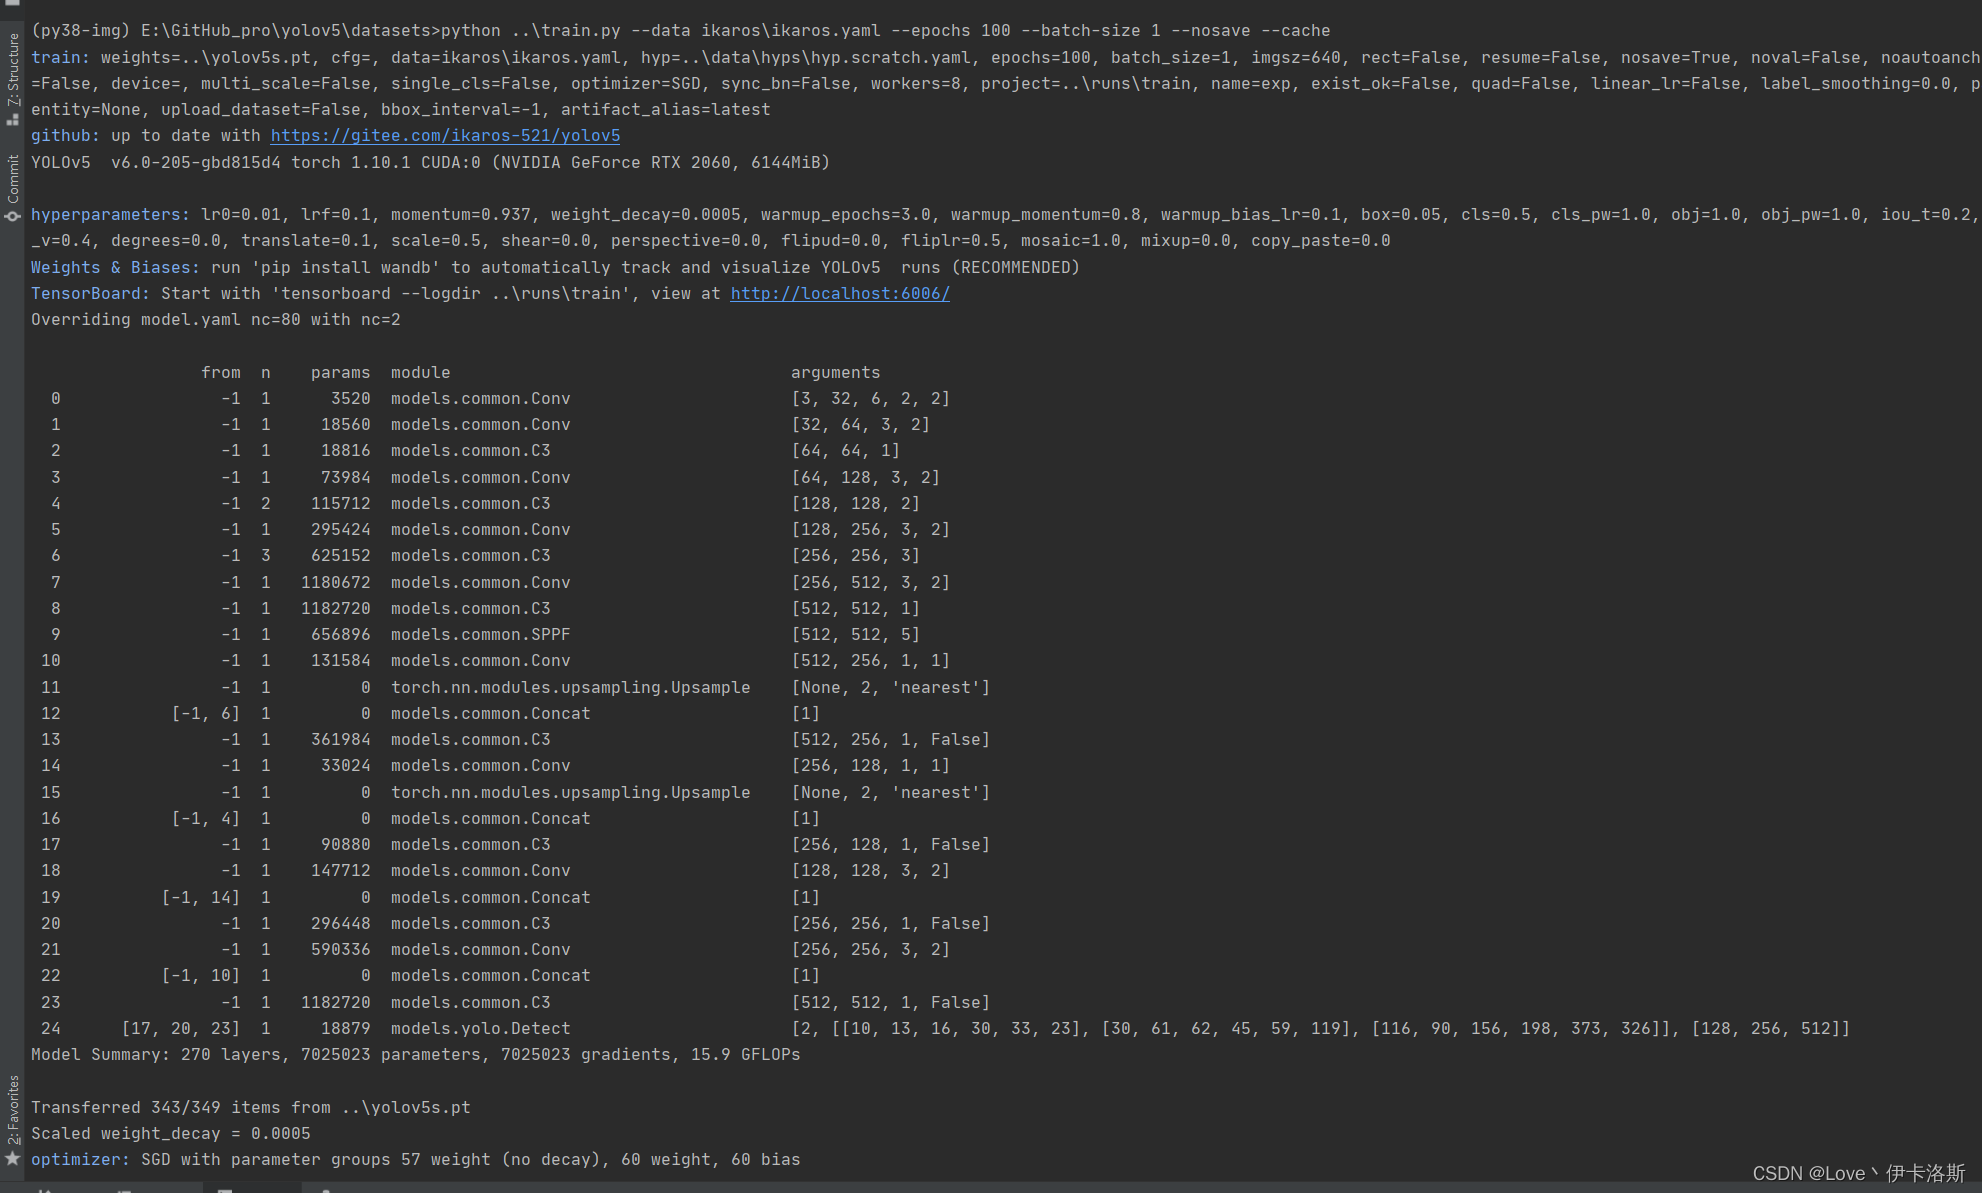Screen dimensions: 1982x1193
Task: Click the arguments '[3, 32, 6, 2, 2]'
Action: [x=870, y=399]
